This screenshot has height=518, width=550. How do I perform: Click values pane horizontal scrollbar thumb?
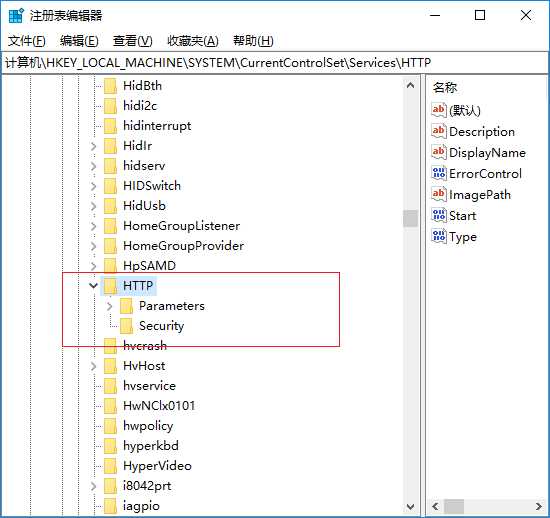click(x=454, y=506)
